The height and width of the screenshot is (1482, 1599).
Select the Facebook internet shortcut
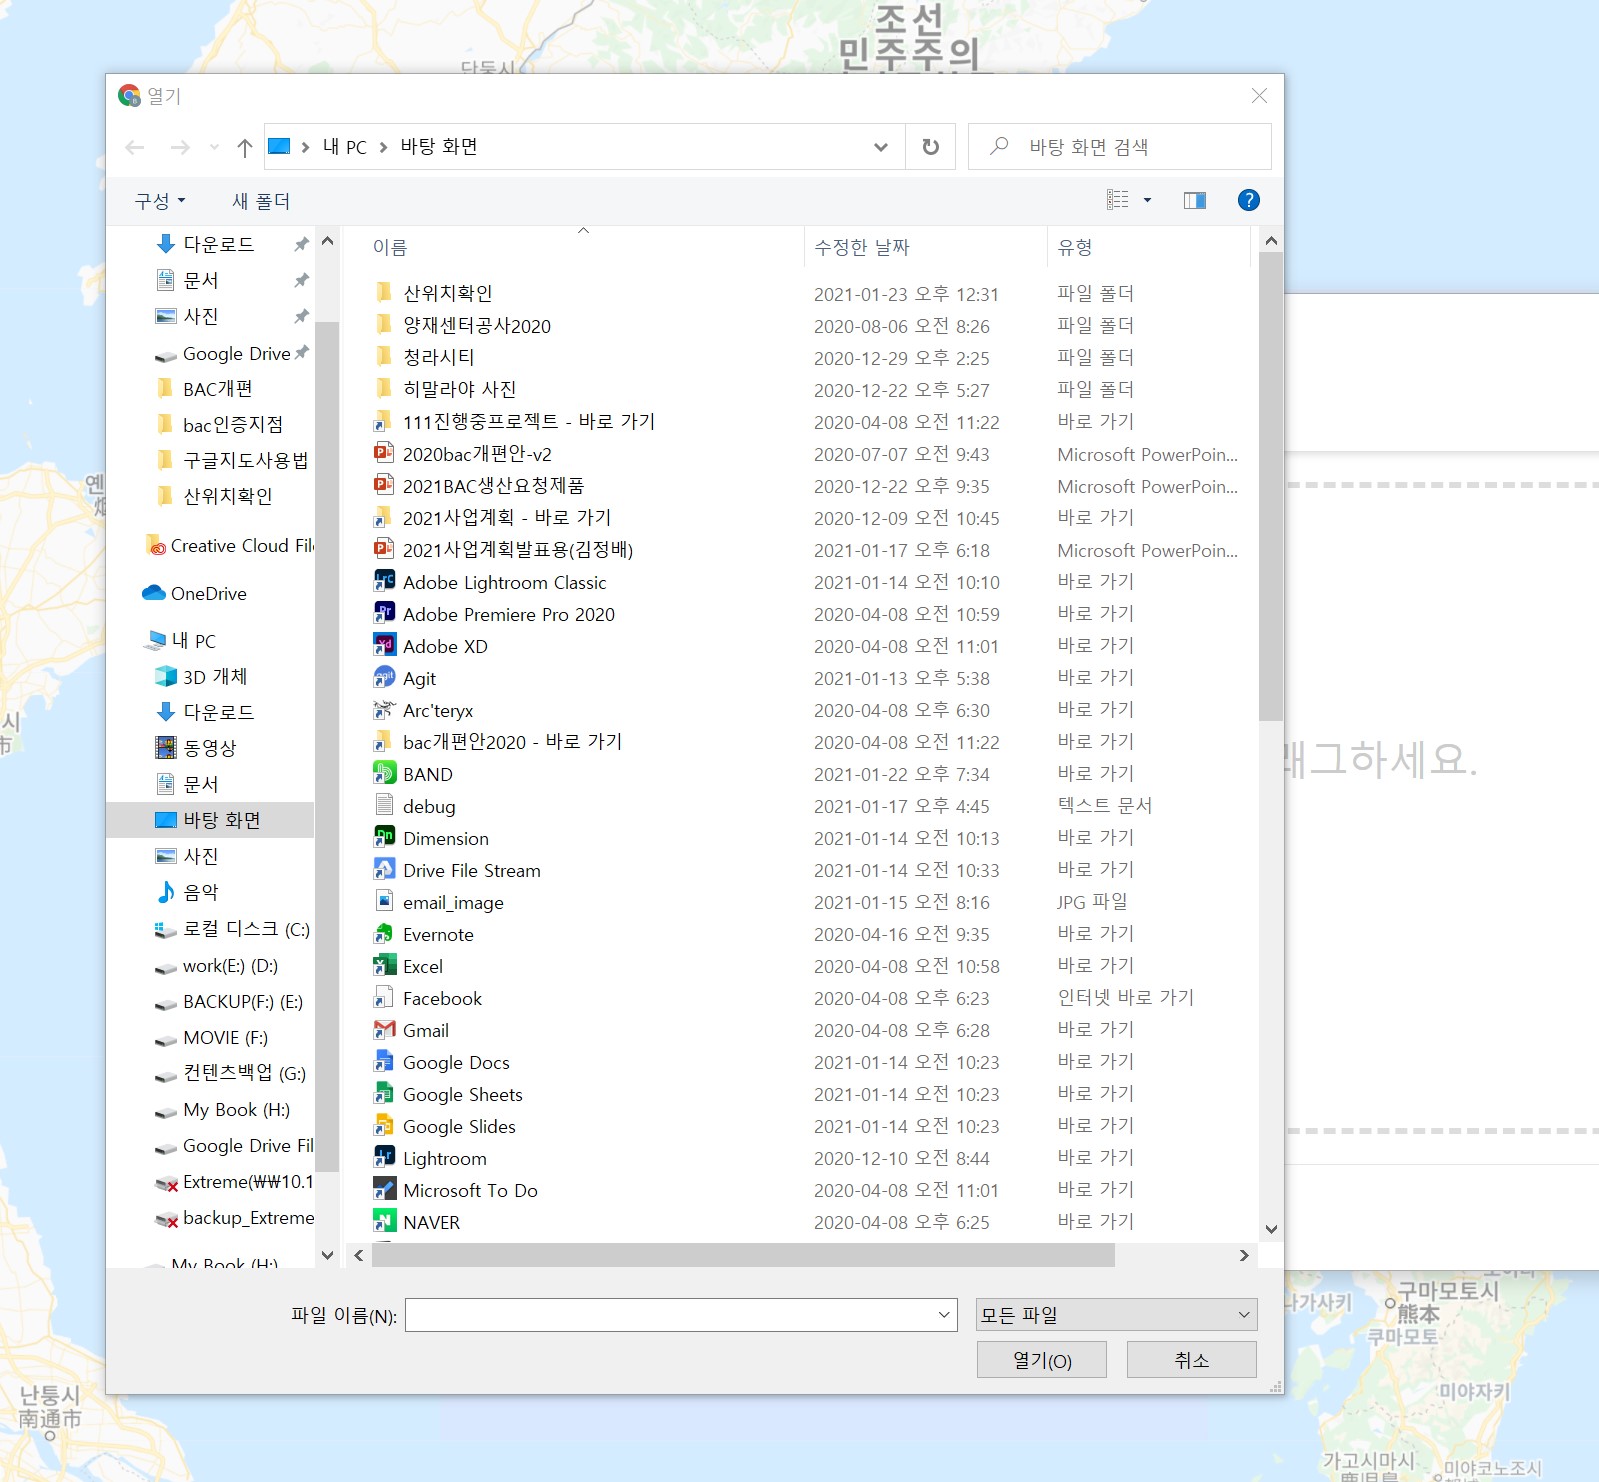coord(442,998)
